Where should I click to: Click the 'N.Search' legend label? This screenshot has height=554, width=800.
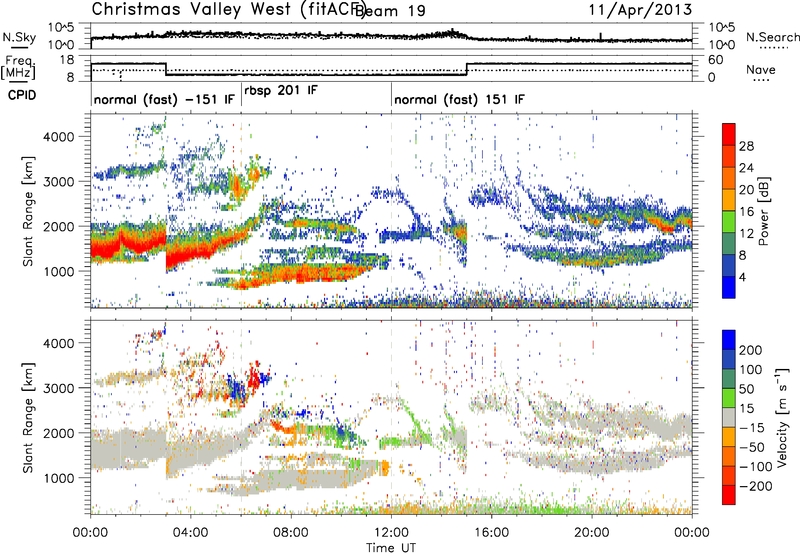point(772,37)
